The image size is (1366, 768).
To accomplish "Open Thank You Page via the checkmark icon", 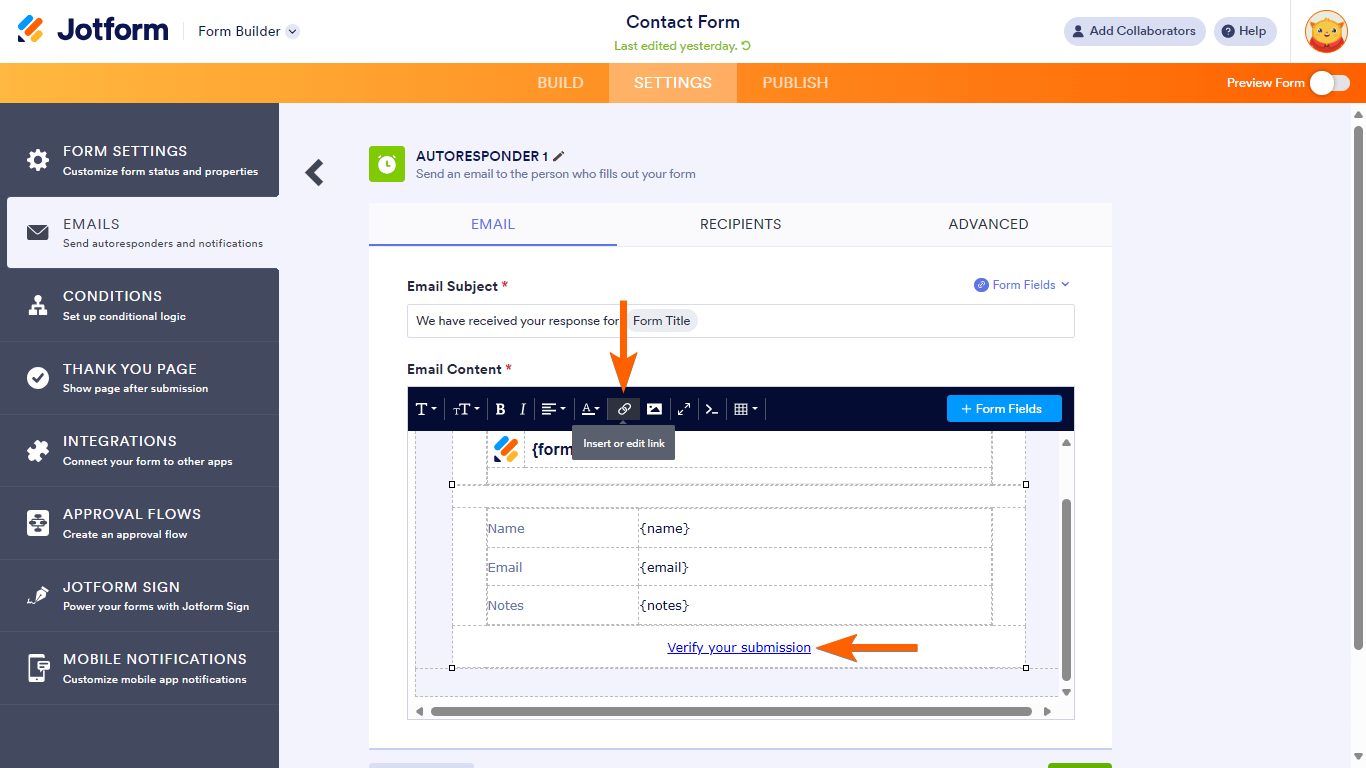I will click(x=38, y=377).
